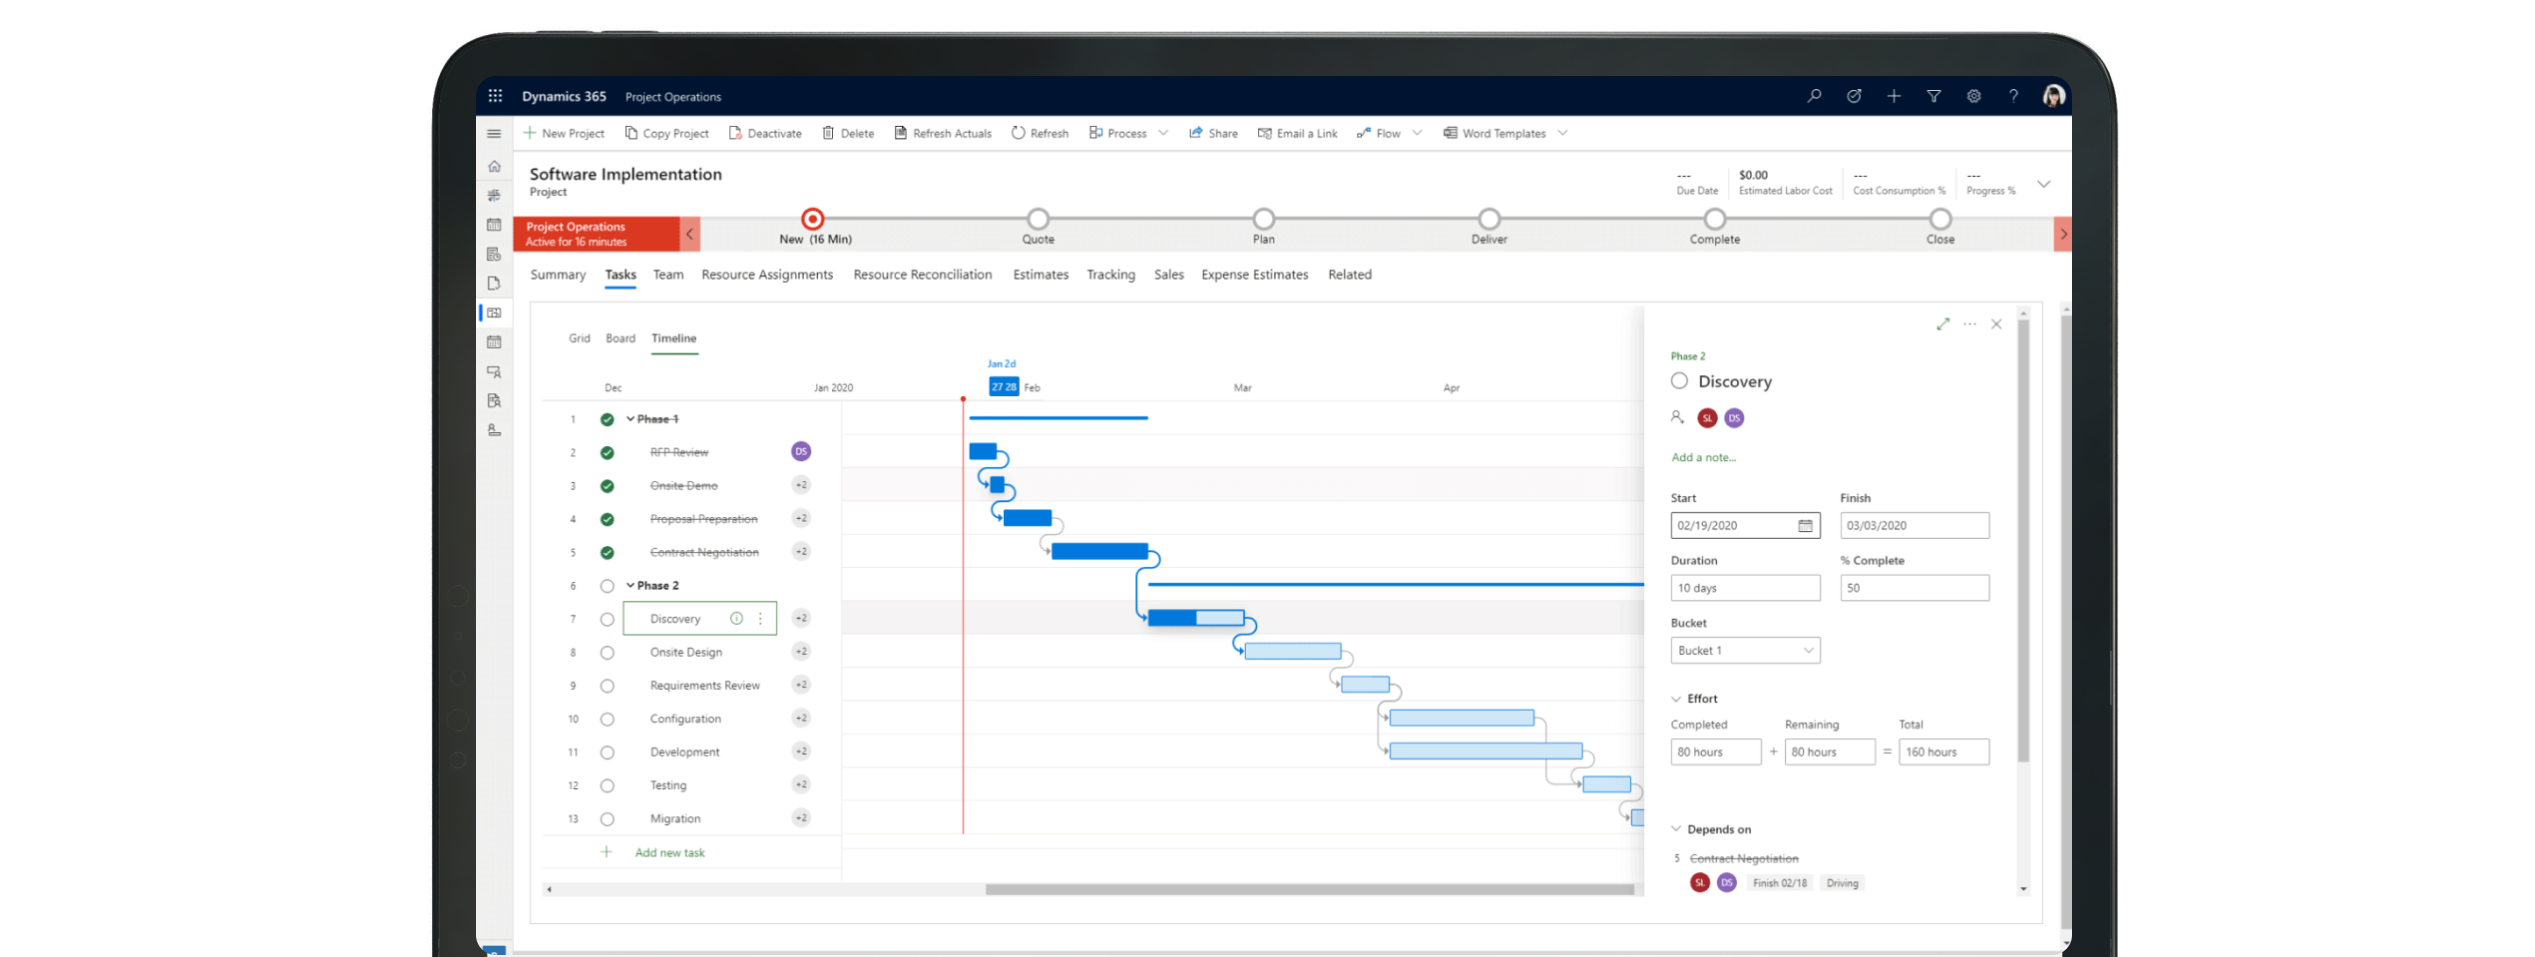The image size is (2535, 957).
Task: Click the DS avatar on the RFP Review row
Action: coord(801,451)
